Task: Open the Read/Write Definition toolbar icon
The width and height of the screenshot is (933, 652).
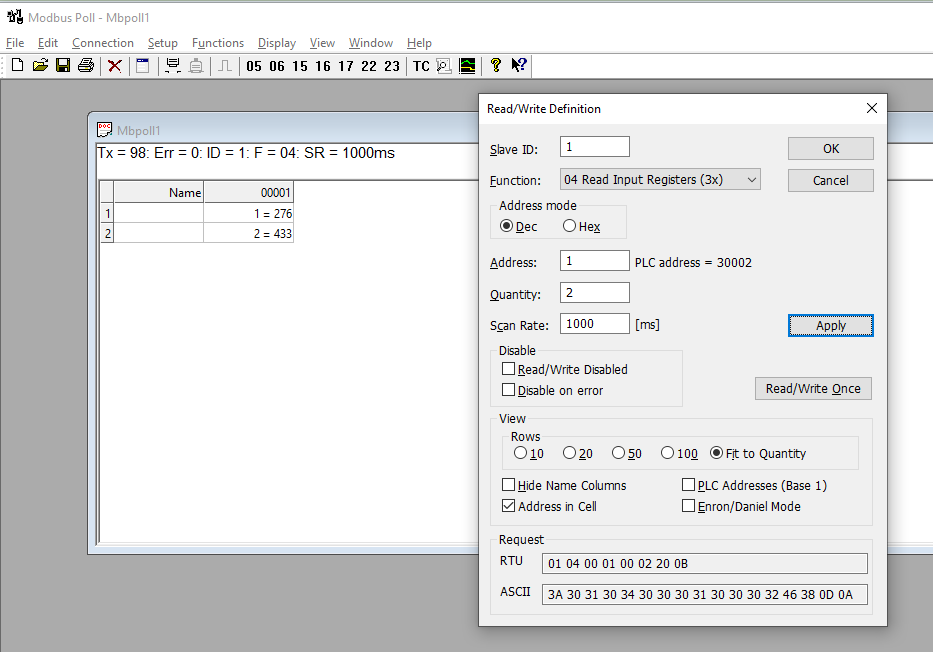Action: point(143,65)
